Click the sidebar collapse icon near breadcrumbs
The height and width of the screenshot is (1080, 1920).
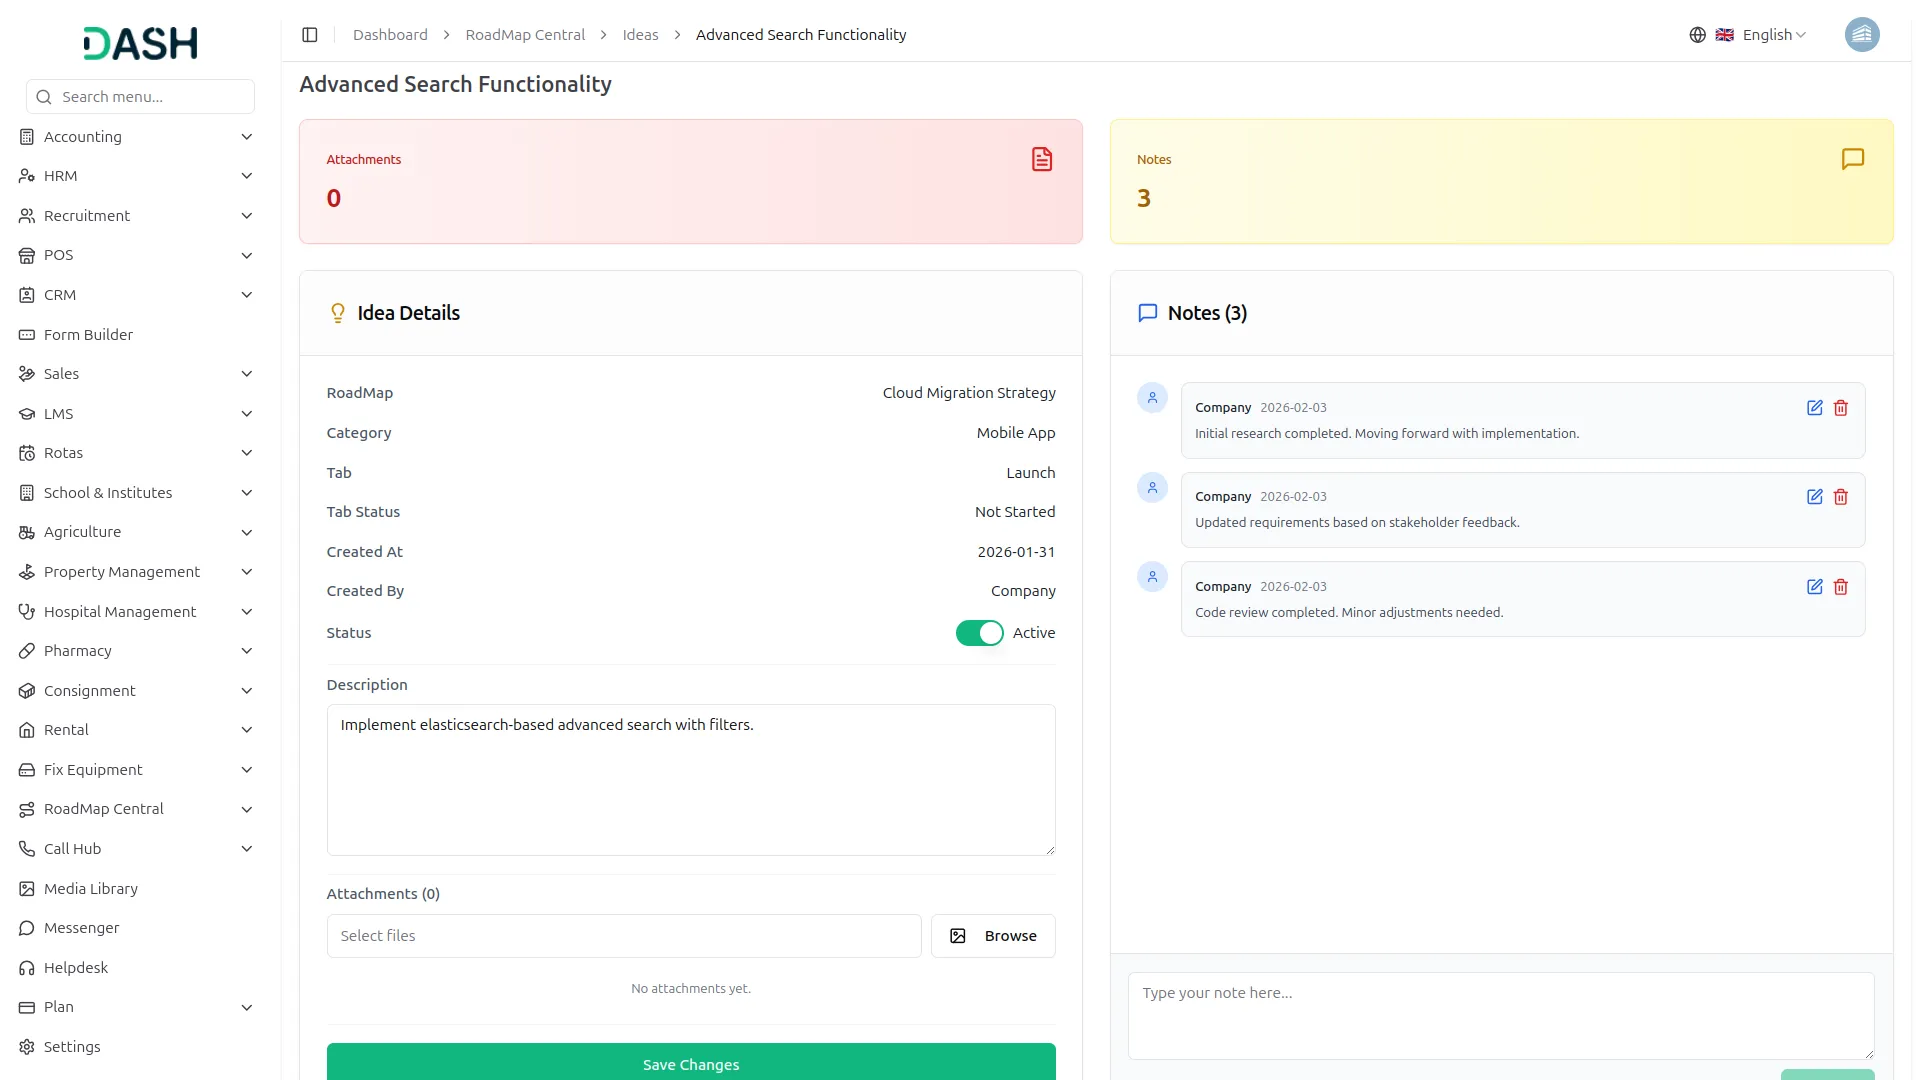tap(309, 34)
